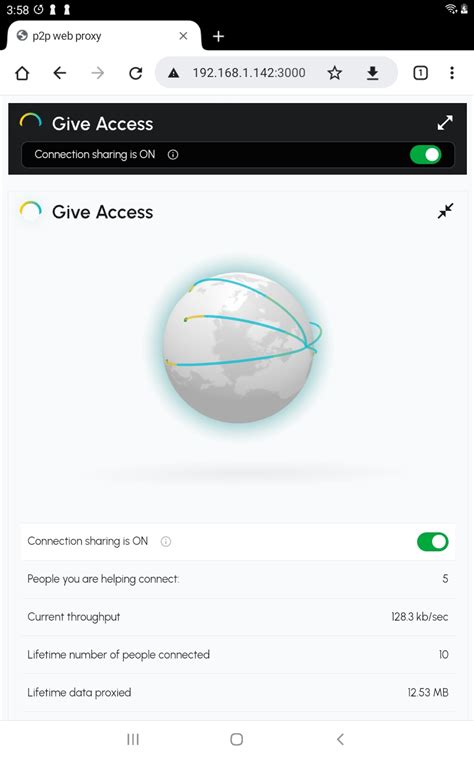This screenshot has width=474, height=758.
Task: Open the browser three-dot menu
Action: click(x=452, y=73)
